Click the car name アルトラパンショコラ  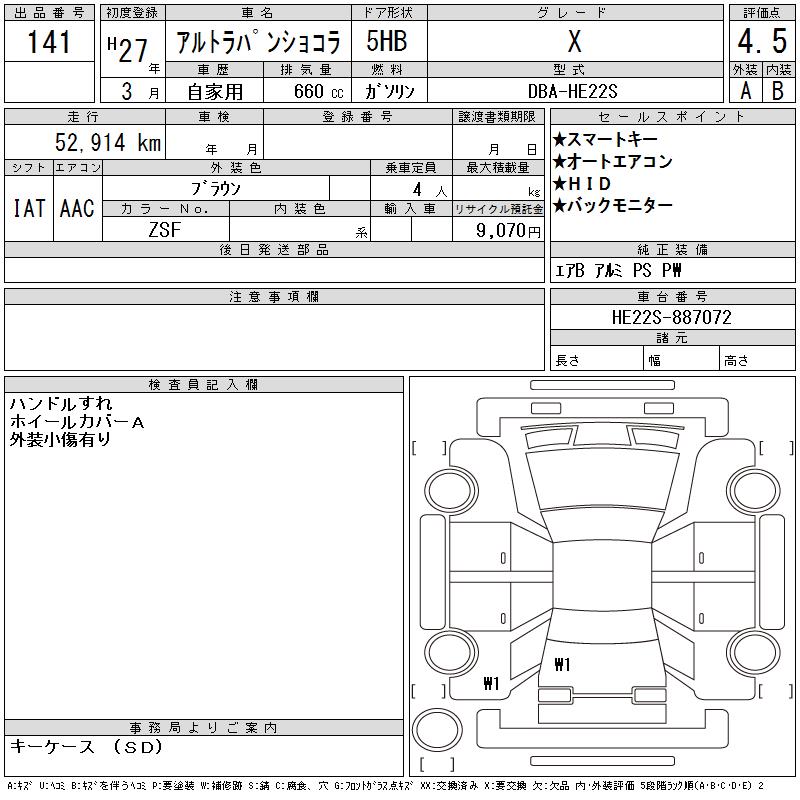(258, 42)
